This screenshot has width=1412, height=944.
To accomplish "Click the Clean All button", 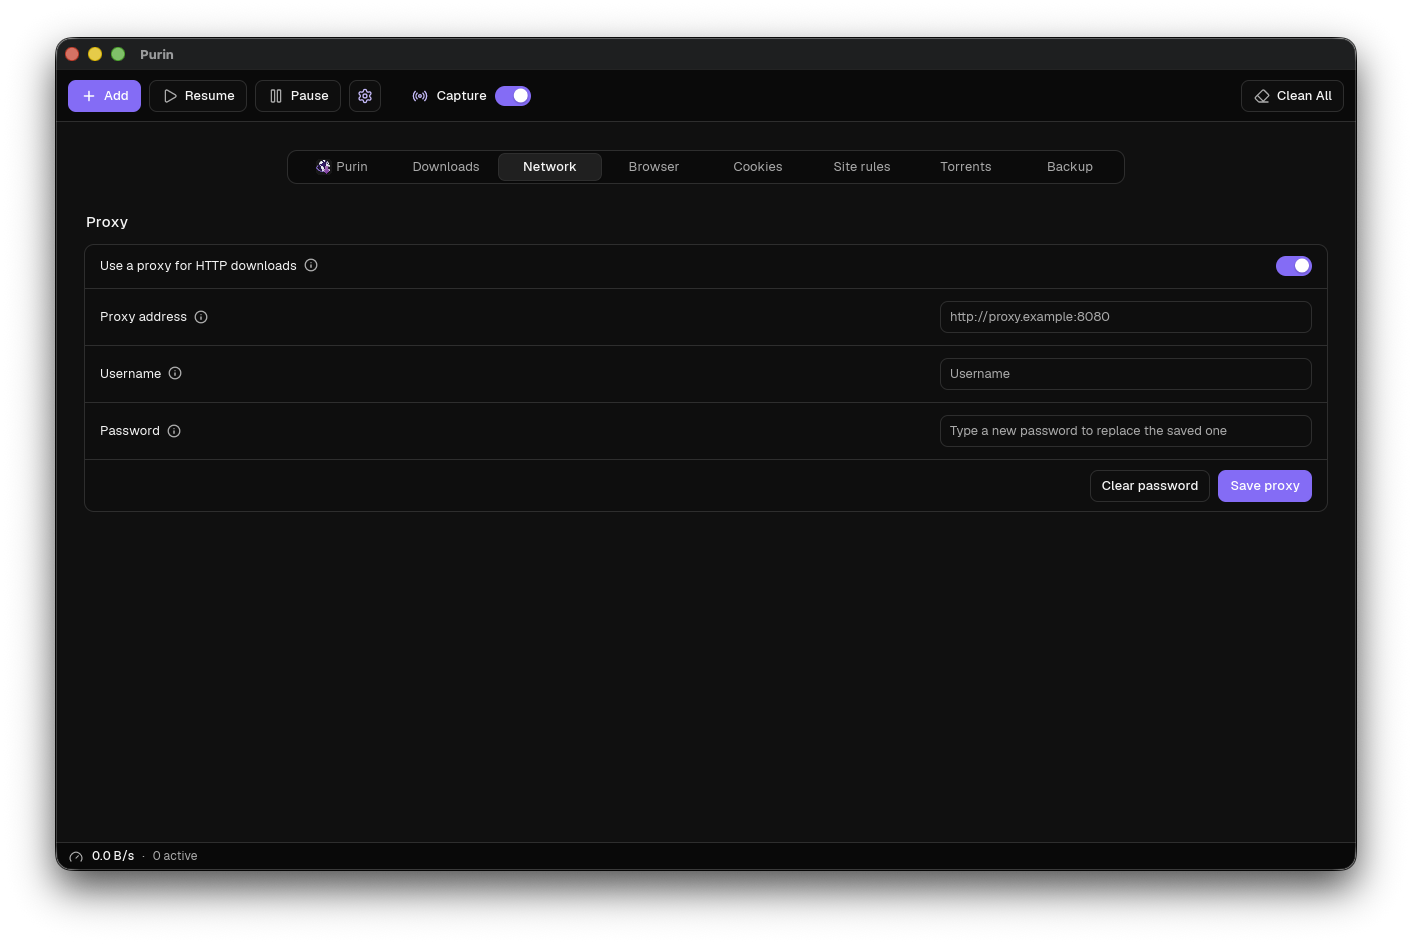I will [1292, 96].
